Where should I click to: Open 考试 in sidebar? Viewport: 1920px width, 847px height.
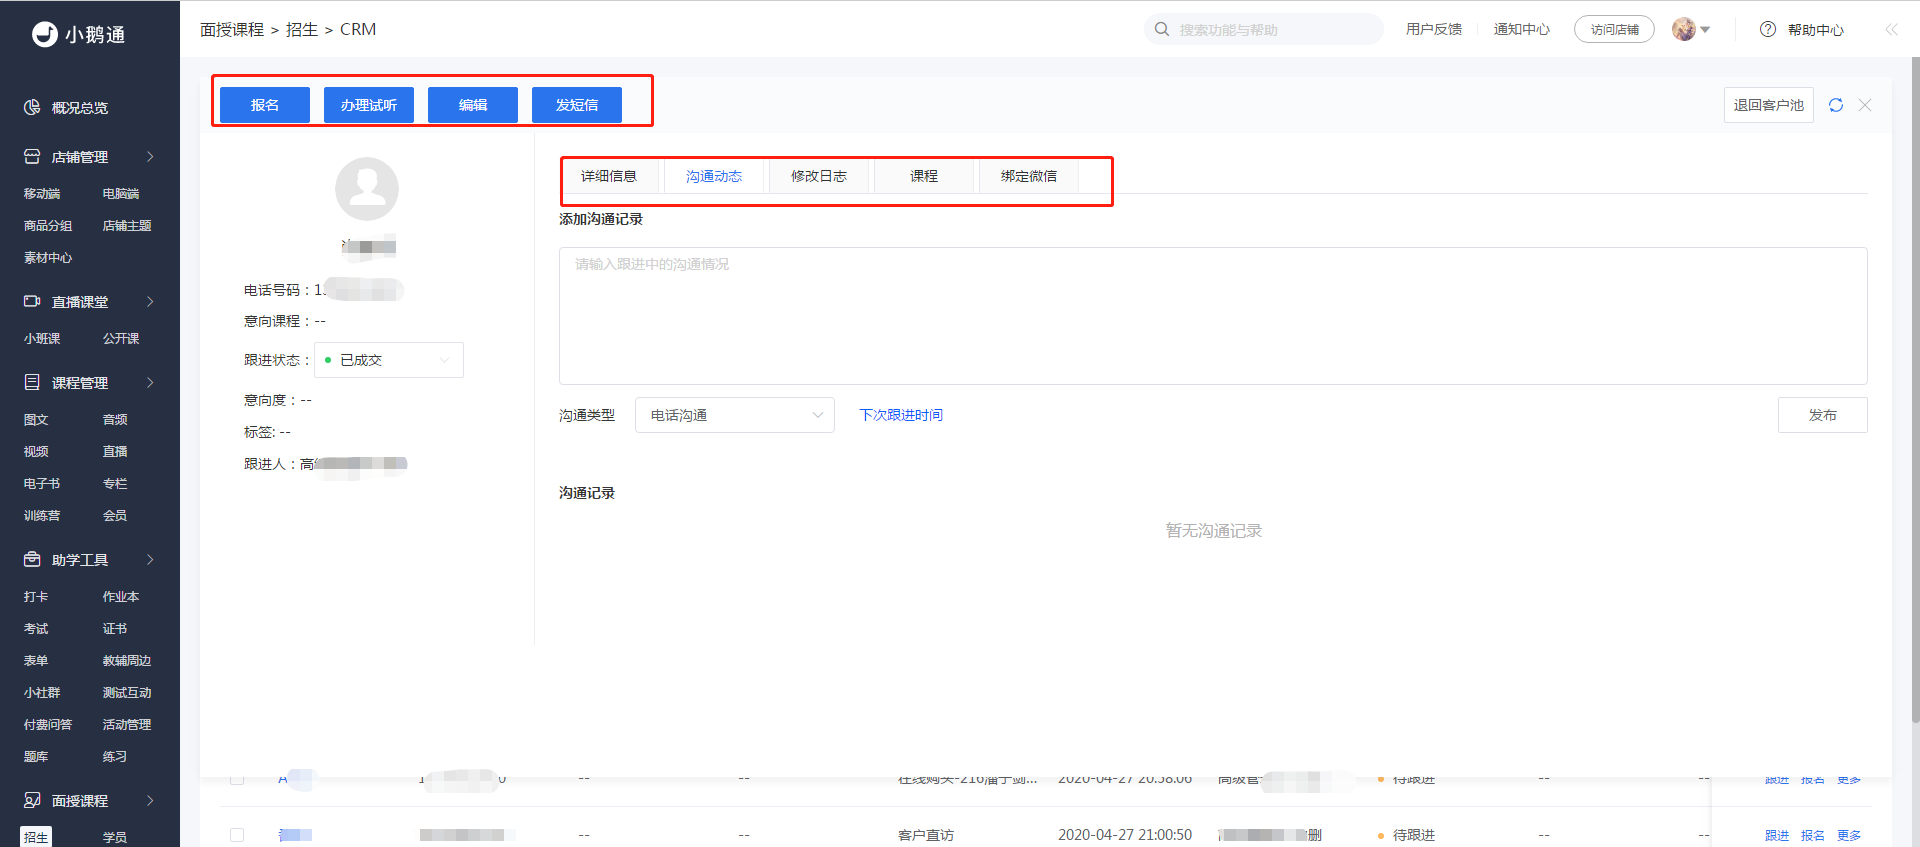coord(36,629)
